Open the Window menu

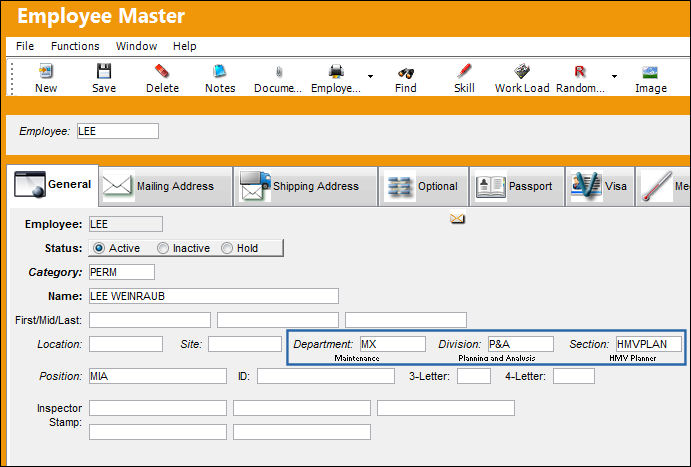point(136,46)
